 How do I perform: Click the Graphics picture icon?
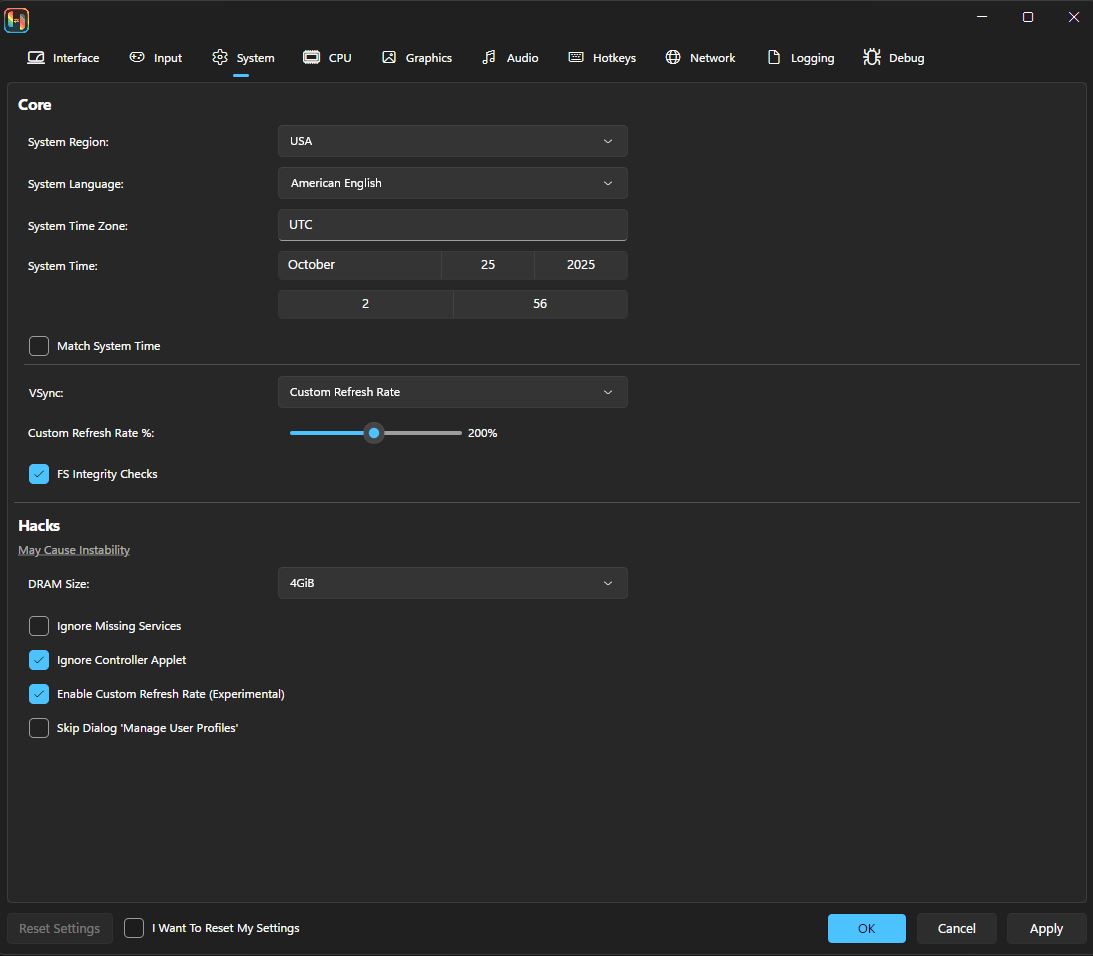(x=389, y=58)
